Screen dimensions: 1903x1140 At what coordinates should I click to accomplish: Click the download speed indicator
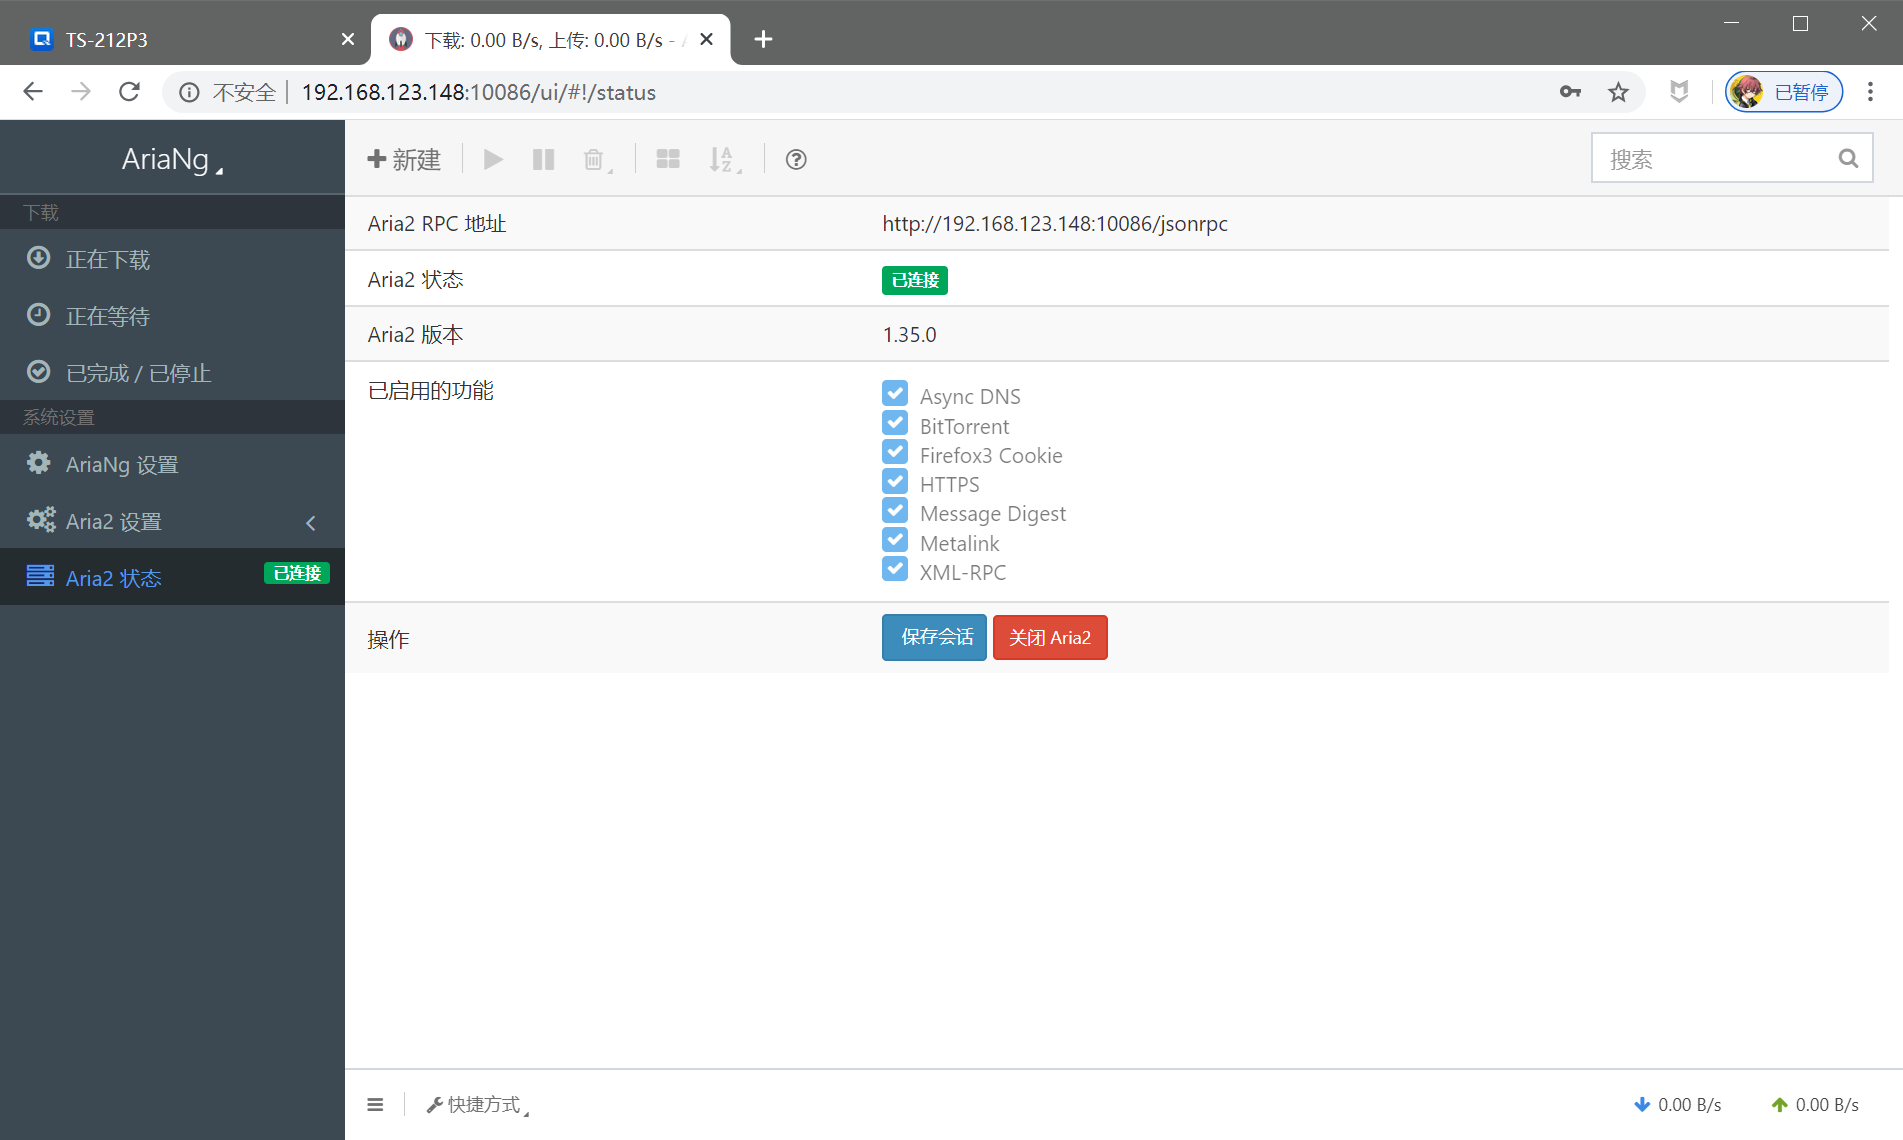(x=1678, y=1104)
